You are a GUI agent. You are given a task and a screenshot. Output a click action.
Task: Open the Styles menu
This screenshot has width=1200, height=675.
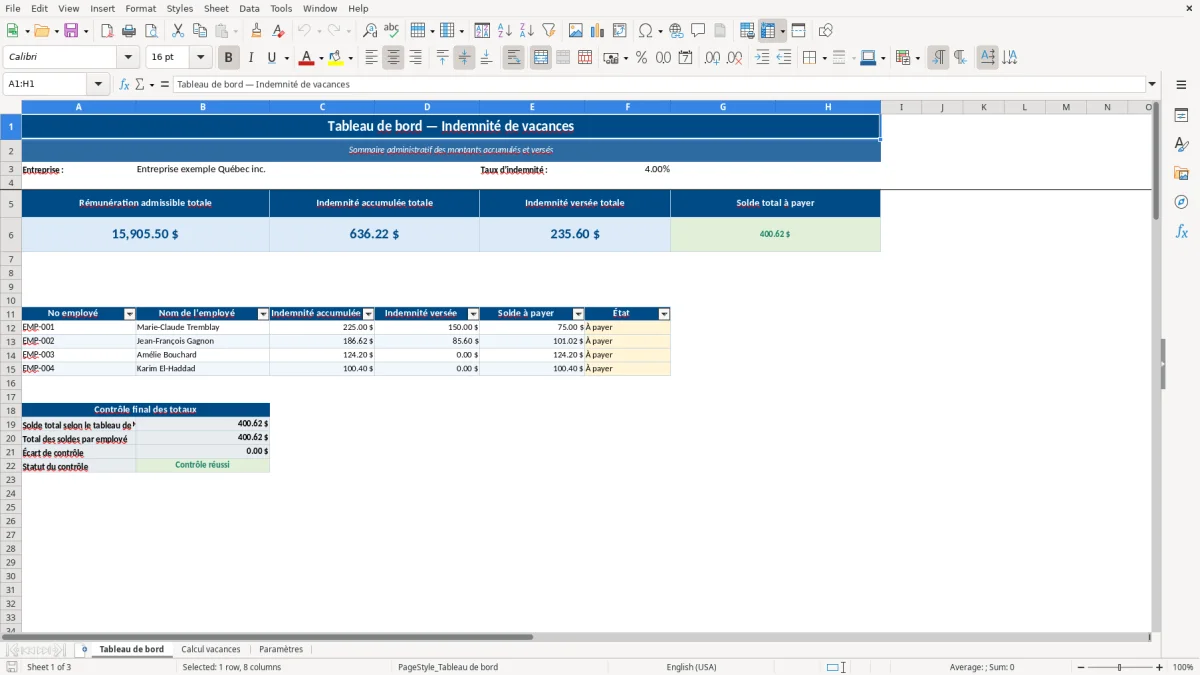(180, 8)
